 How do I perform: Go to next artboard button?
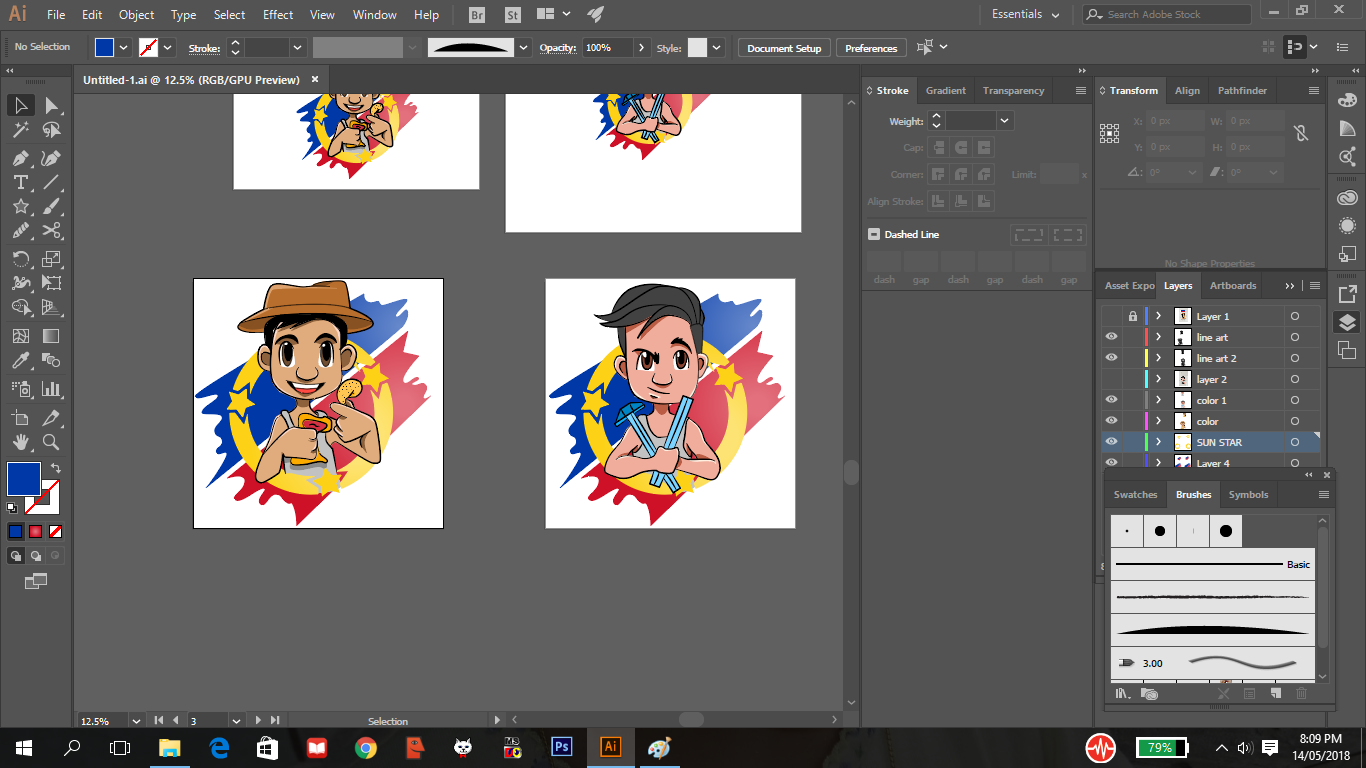tap(259, 720)
